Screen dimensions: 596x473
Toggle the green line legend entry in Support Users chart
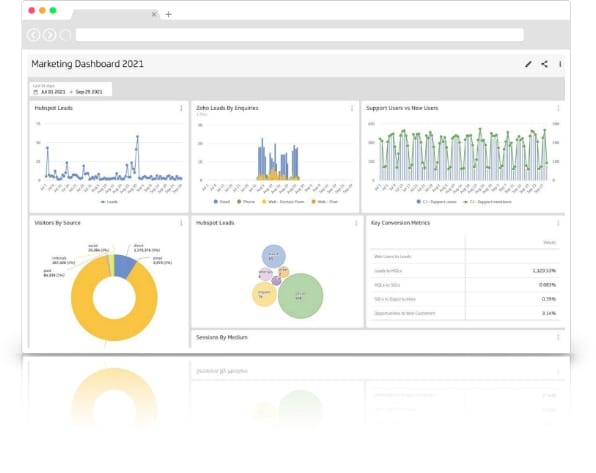coord(487,202)
